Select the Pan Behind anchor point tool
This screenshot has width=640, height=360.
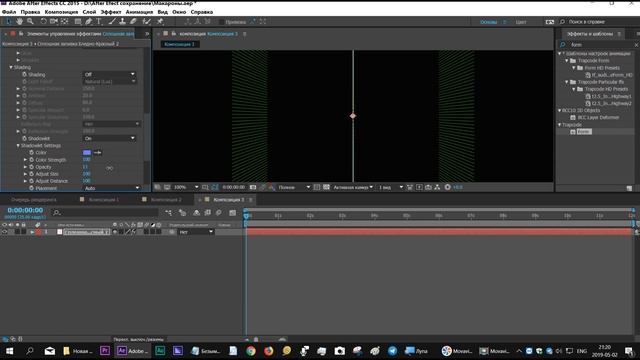click(x=64, y=22)
